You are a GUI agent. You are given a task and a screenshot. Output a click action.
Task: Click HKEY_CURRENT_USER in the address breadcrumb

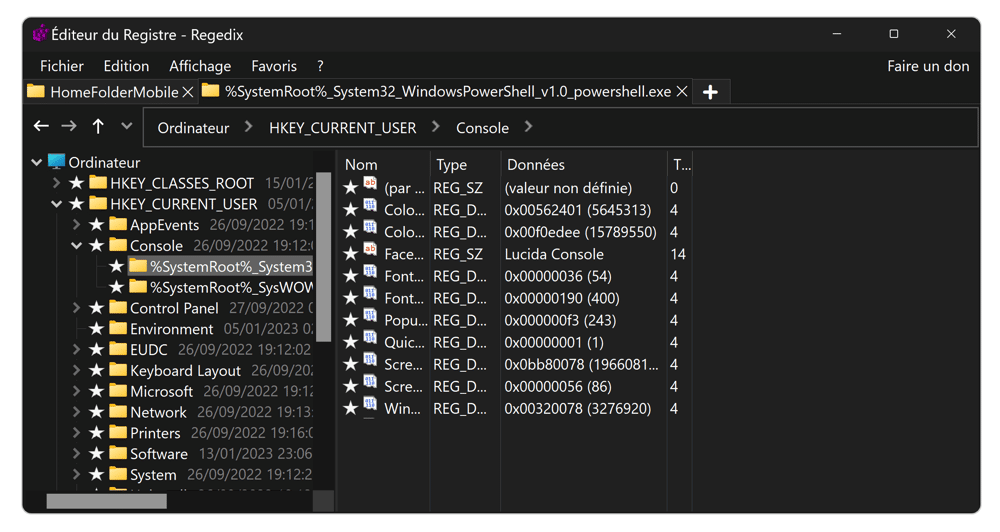[342, 128]
